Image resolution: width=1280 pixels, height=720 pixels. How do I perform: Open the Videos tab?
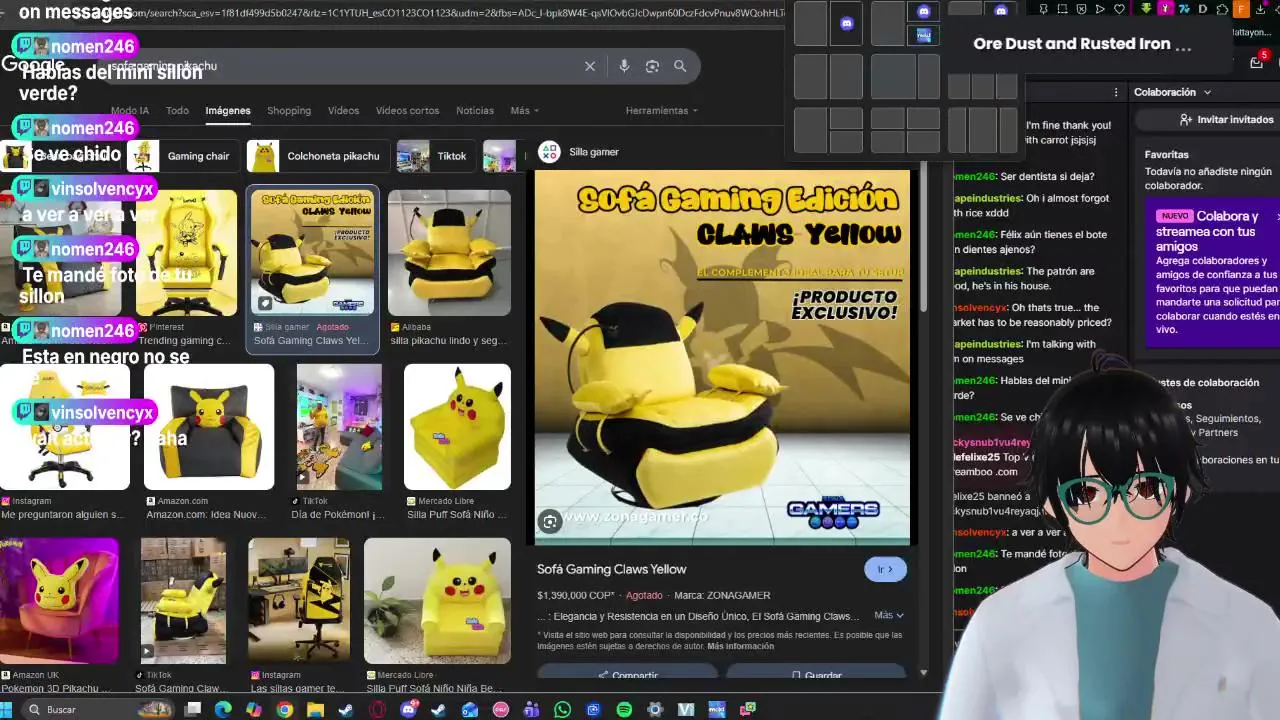tap(343, 111)
